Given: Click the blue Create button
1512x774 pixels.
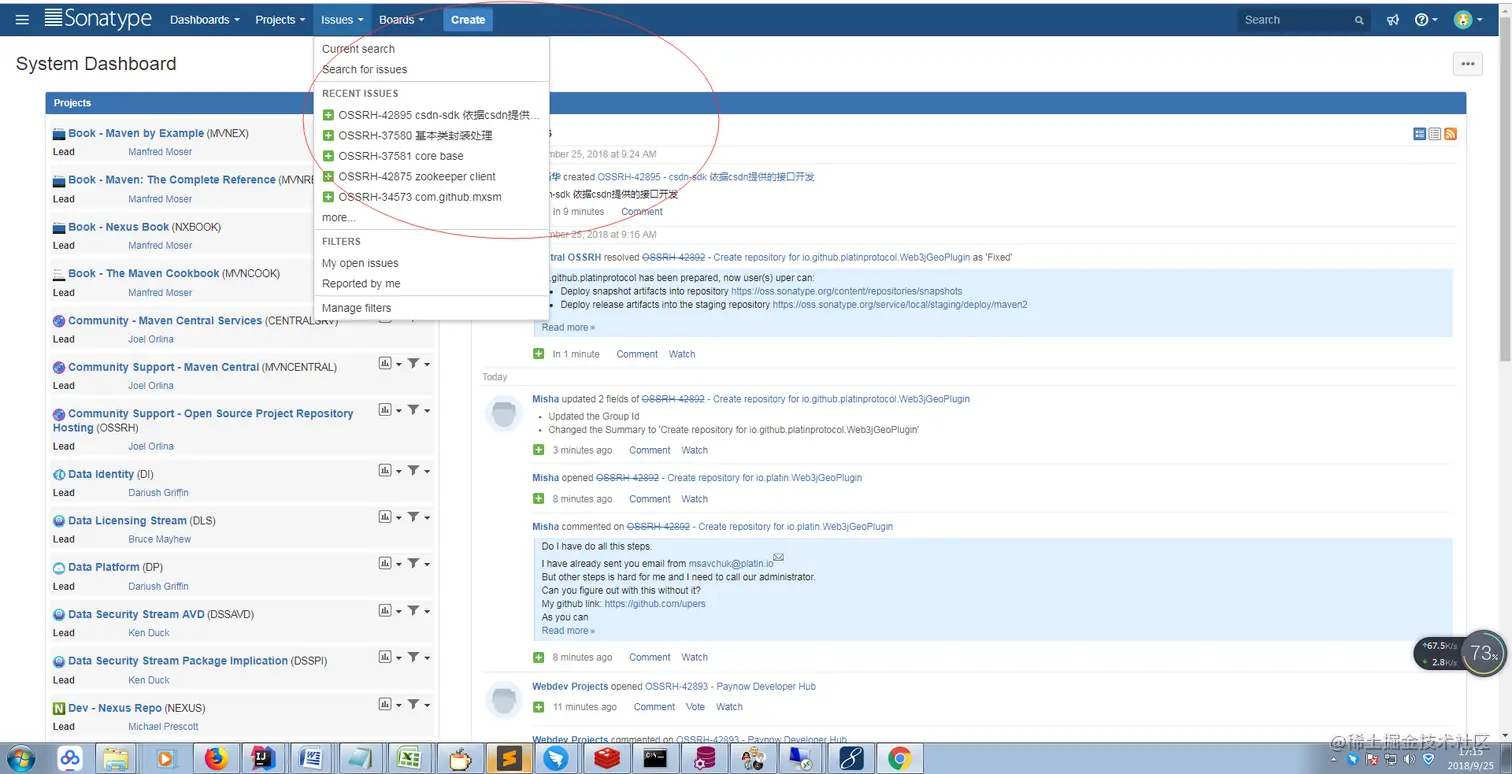Looking at the screenshot, I should click(468, 20).
